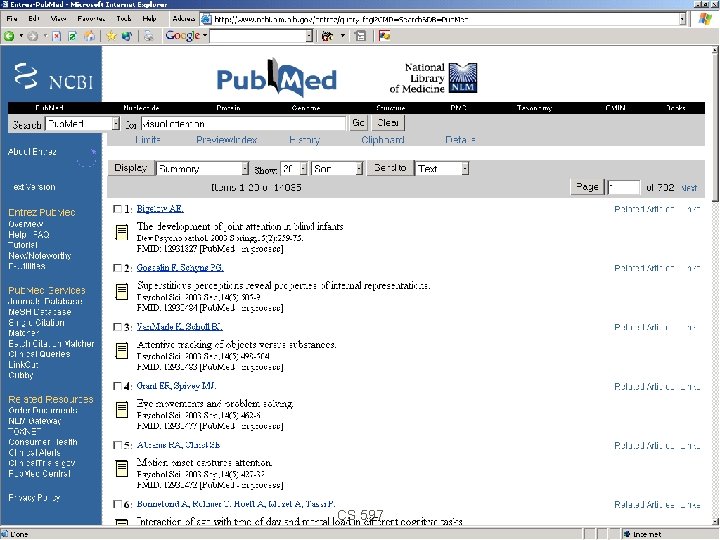Open the View menu
Viewport: 720px width, 540px height.
click(58, 19)
